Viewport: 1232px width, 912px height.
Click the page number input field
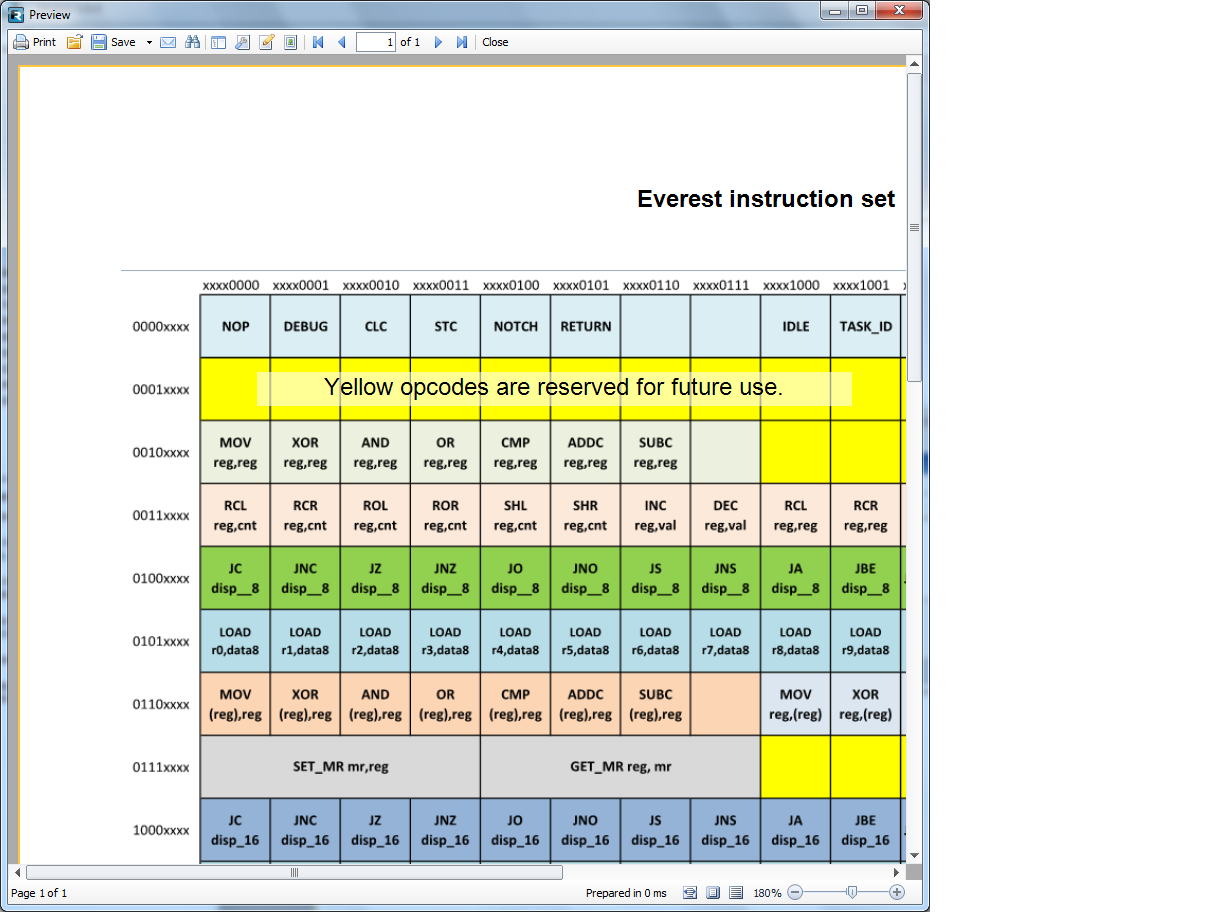click(376, 42)
